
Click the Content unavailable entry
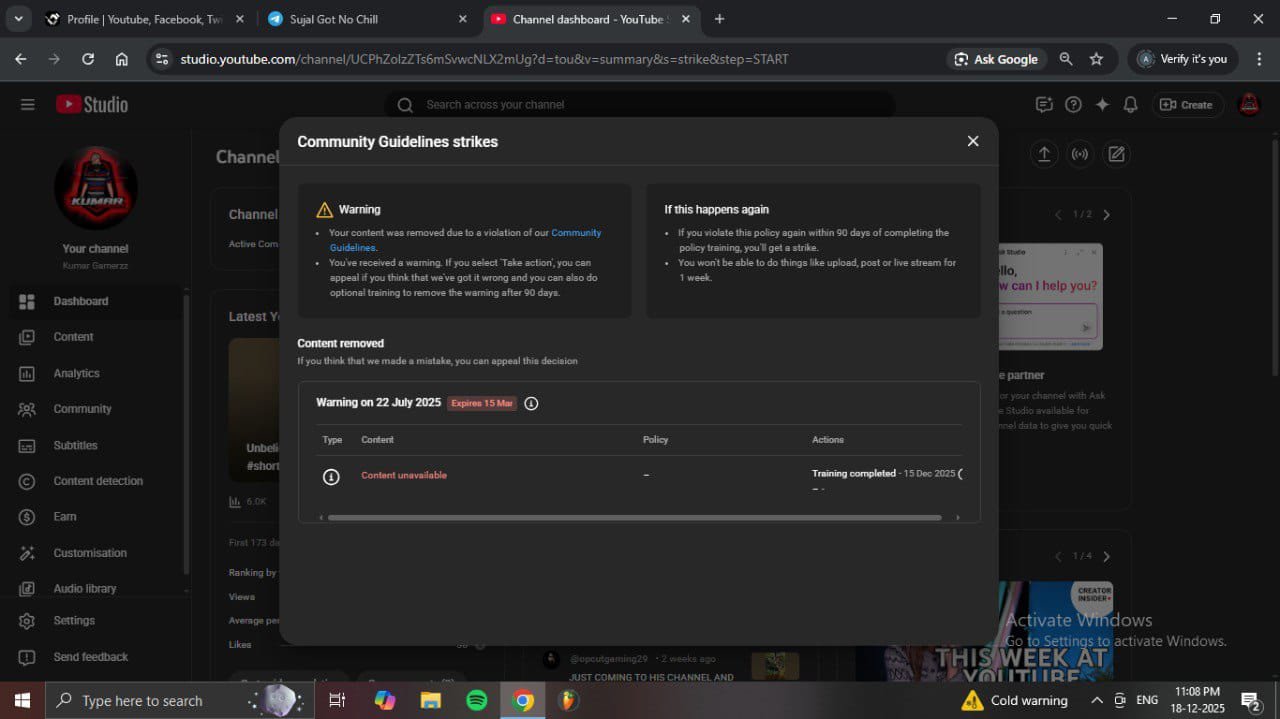tap(403, 475)
